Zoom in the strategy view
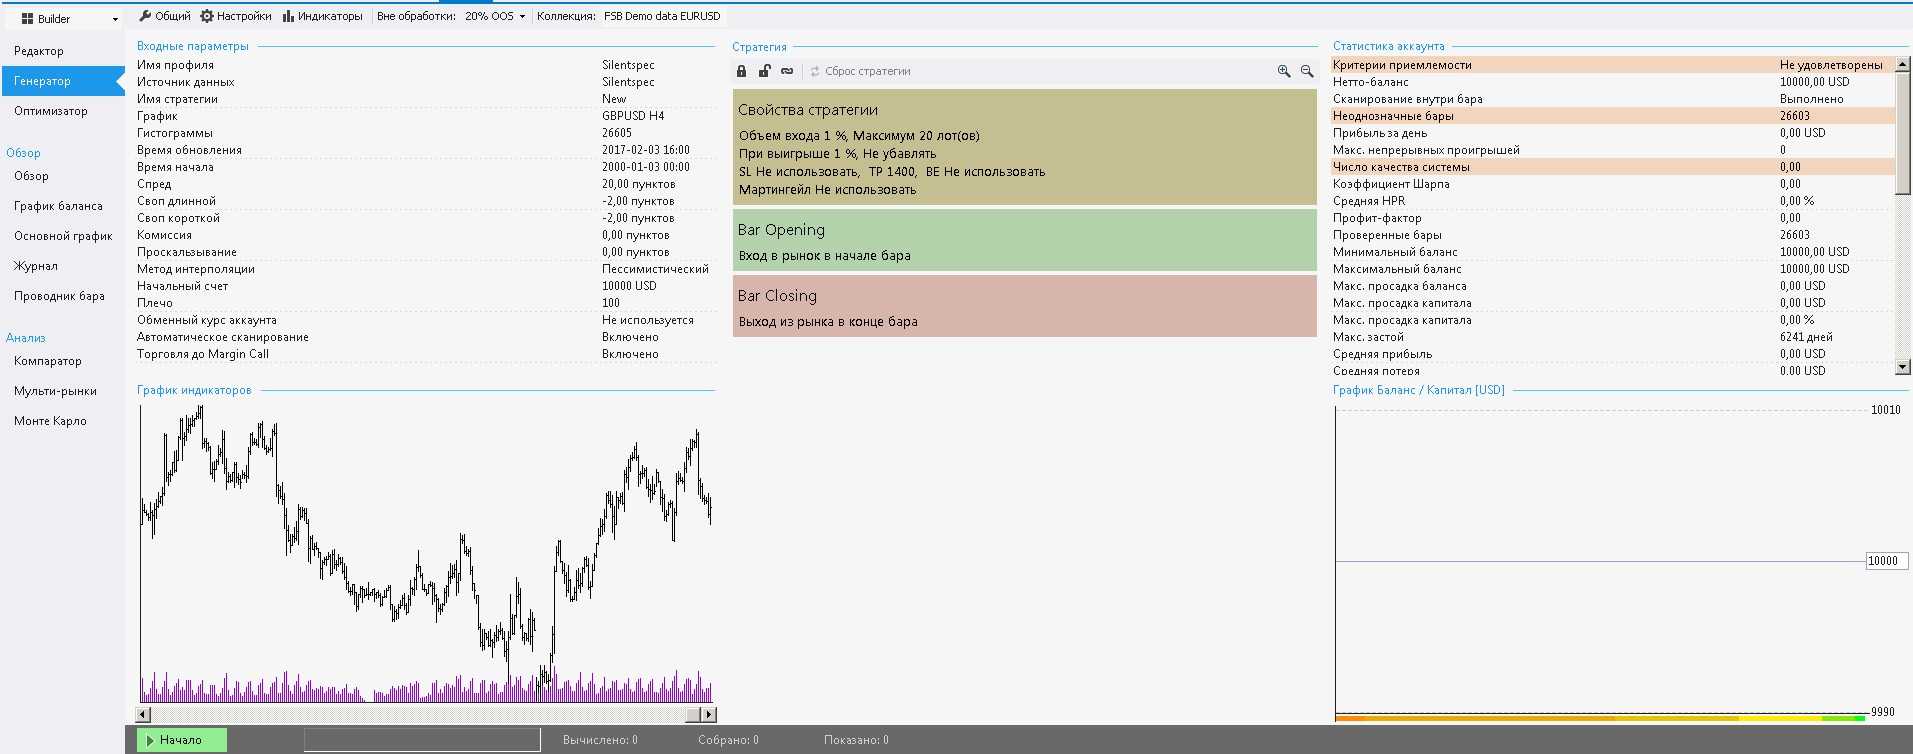The image size is (1913, 754). point(1284,71)
